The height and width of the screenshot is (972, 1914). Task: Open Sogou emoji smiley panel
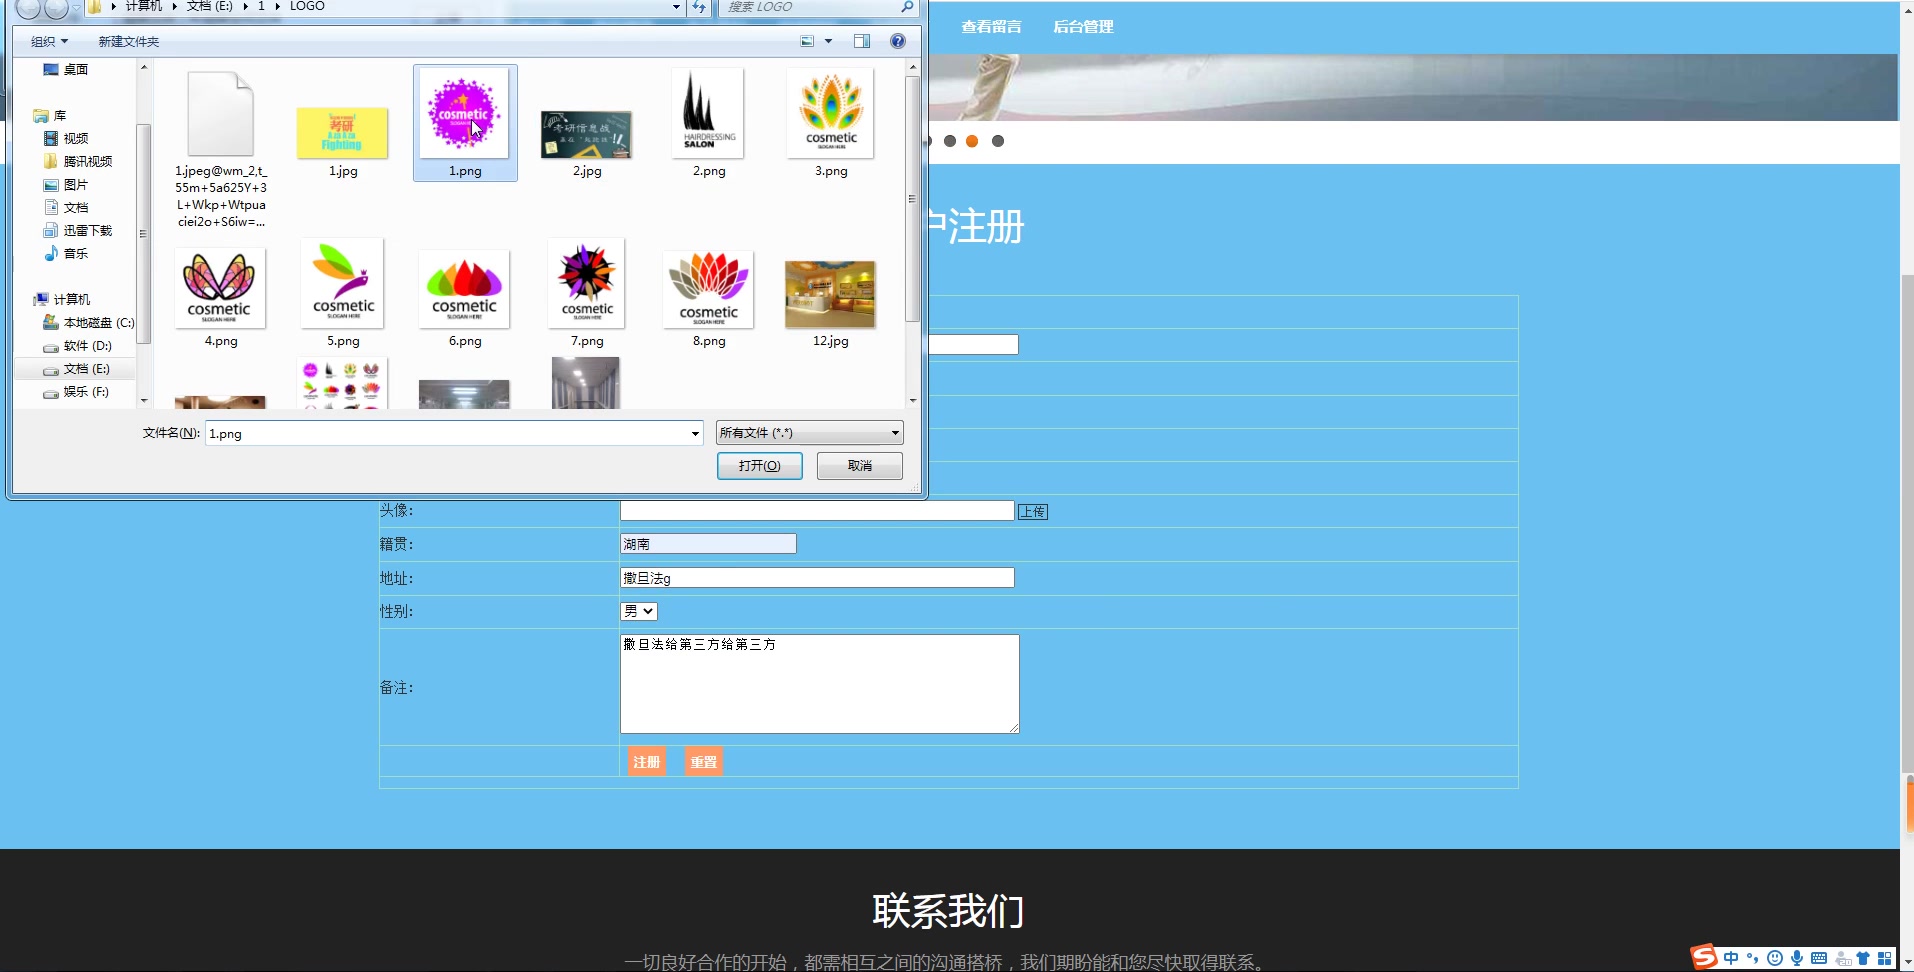1775,958
